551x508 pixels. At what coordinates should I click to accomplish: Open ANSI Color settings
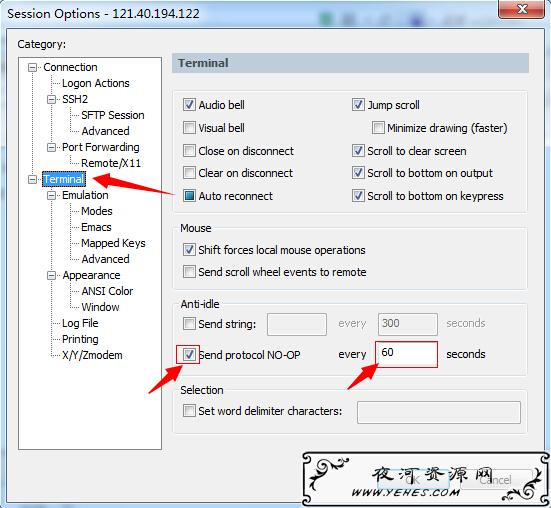107,291
